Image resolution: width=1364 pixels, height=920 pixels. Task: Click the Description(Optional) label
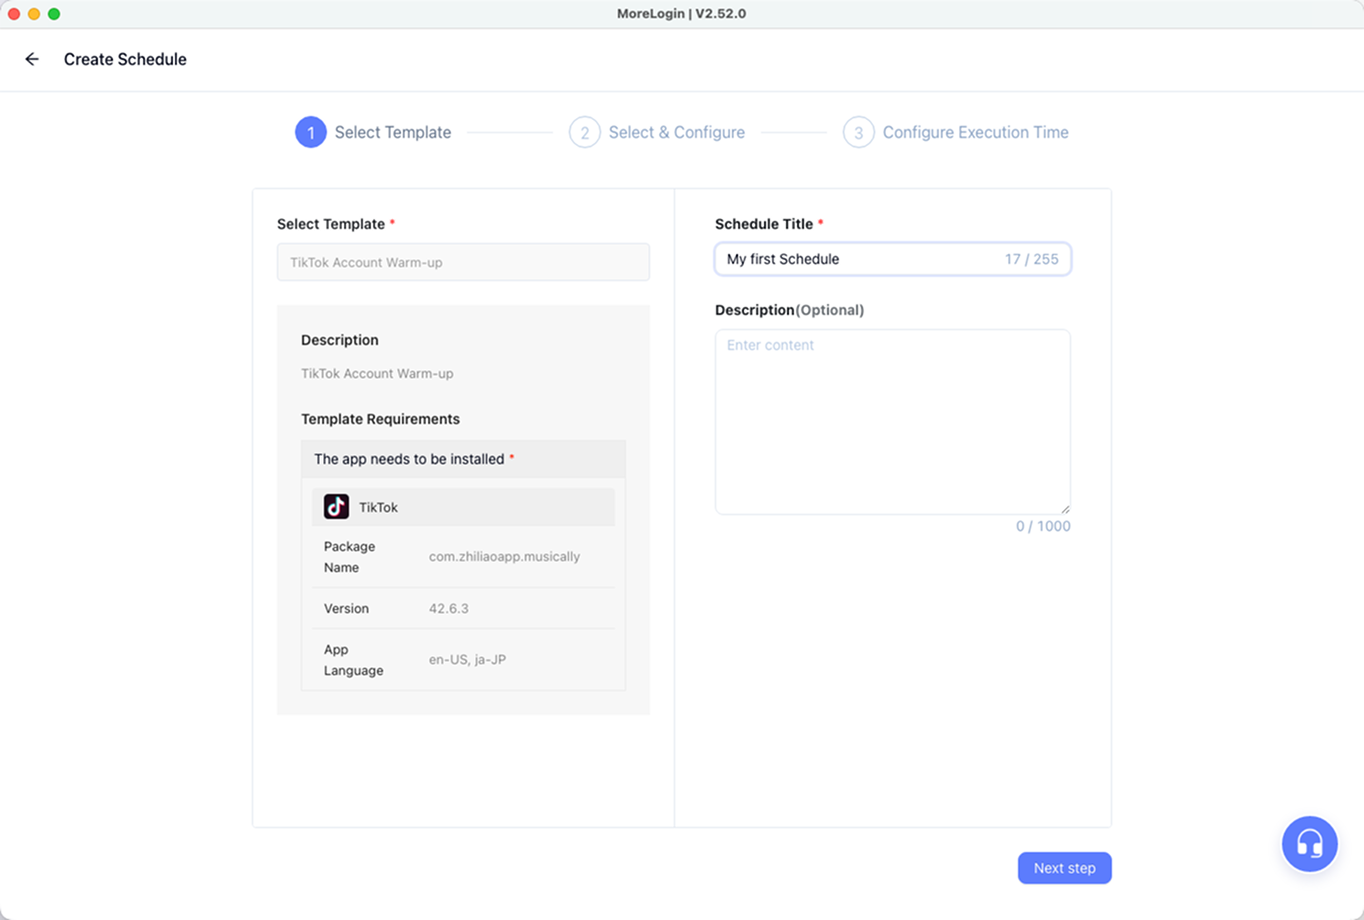[x=789, y=310]
